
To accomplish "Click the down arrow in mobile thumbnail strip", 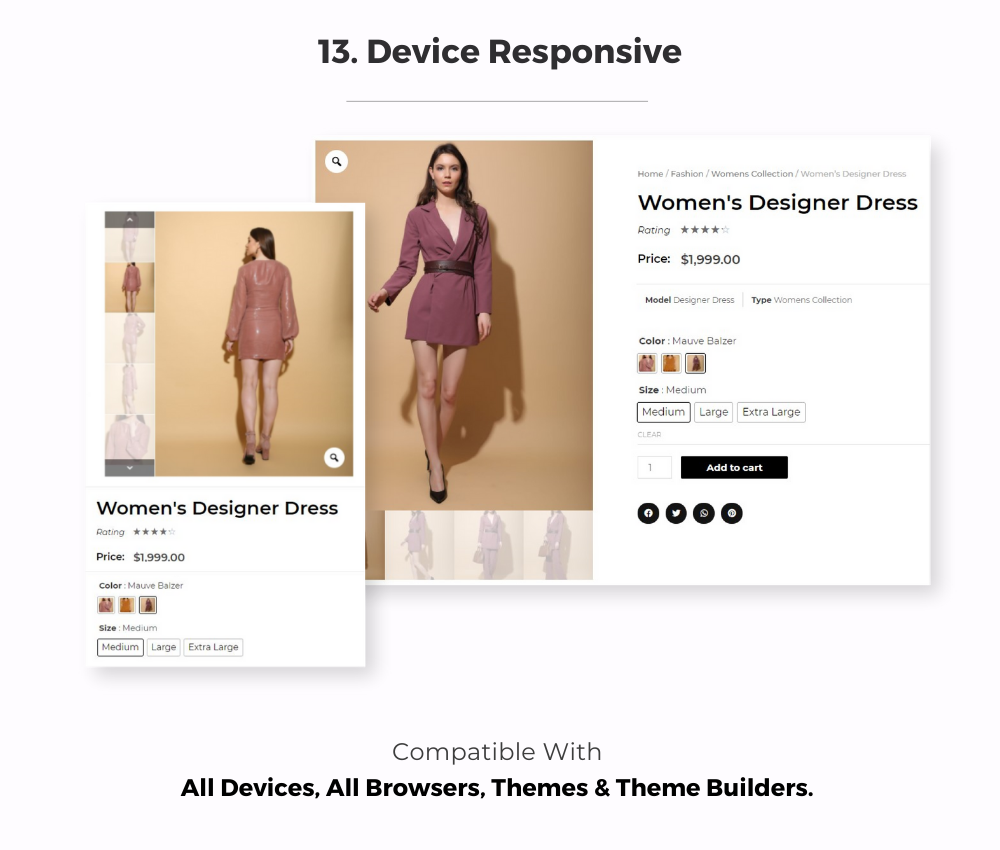I will 129,467.
